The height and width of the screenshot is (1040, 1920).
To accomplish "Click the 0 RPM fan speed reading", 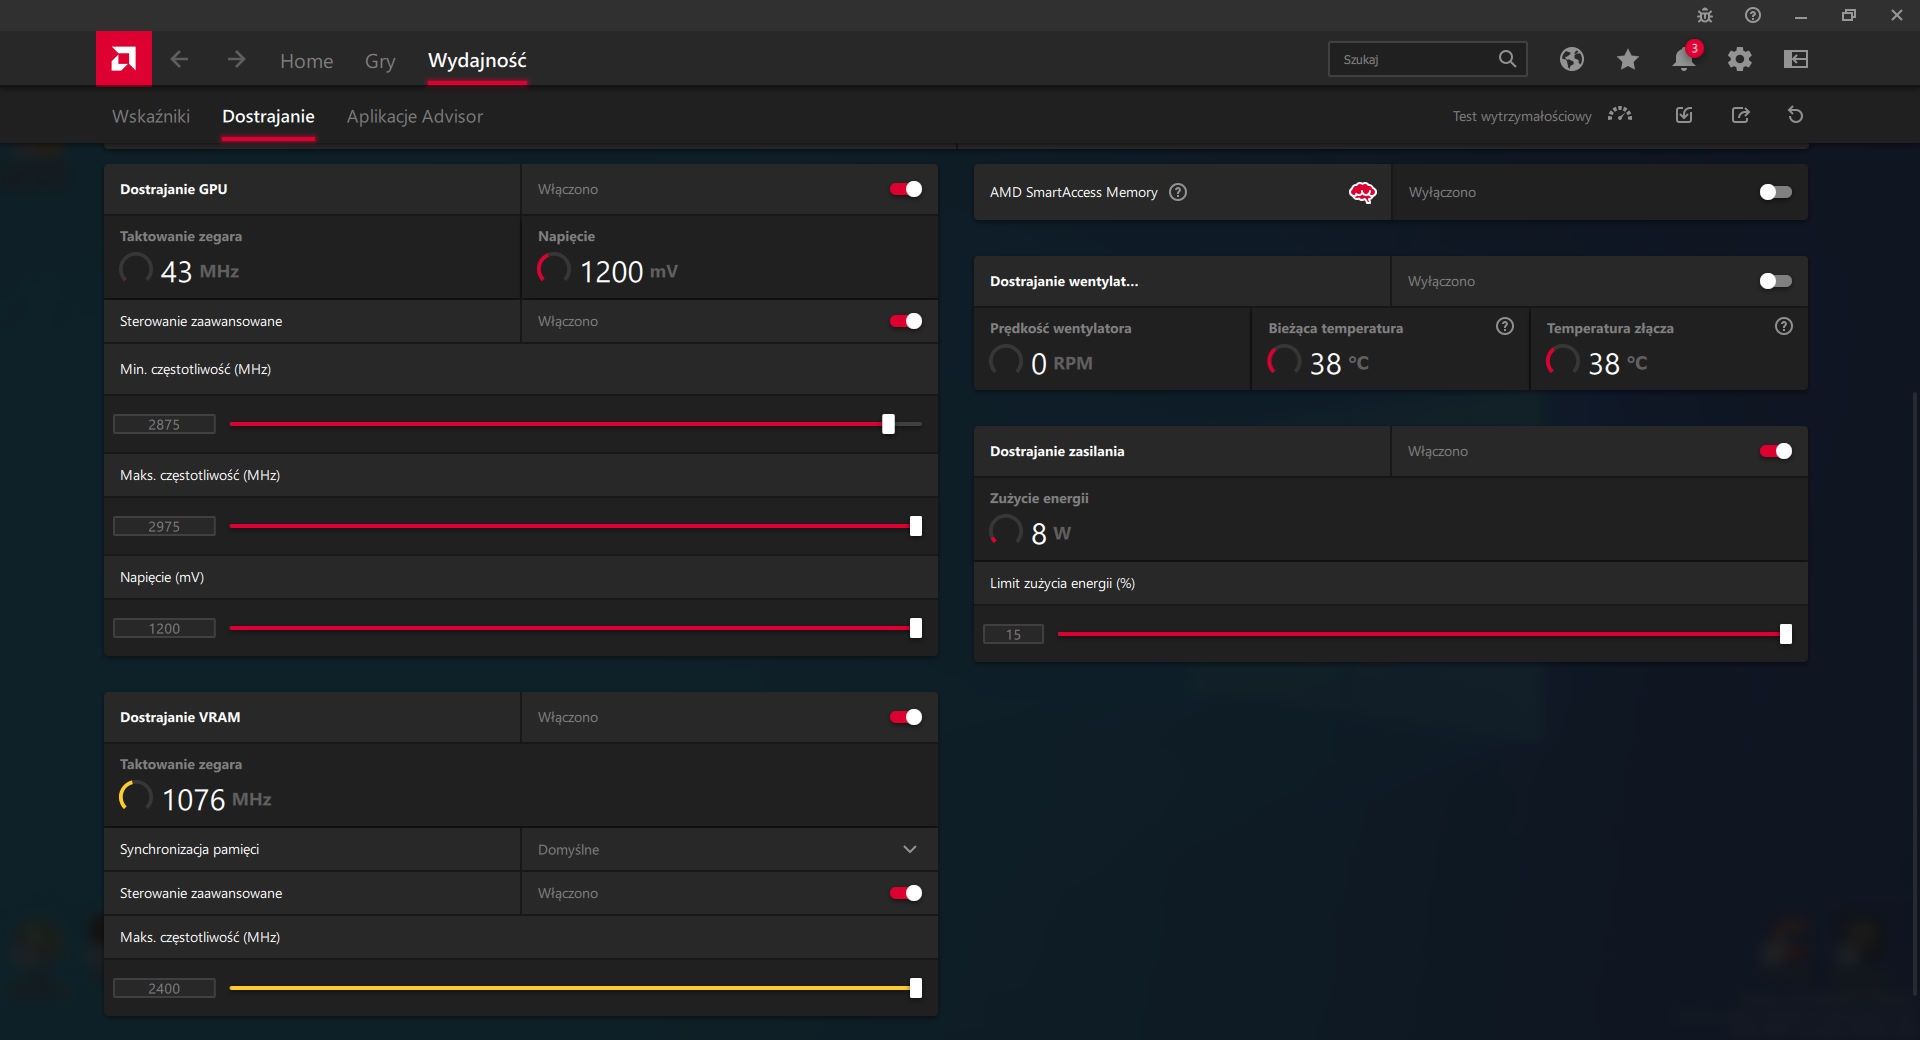I will coord(1061,363).
